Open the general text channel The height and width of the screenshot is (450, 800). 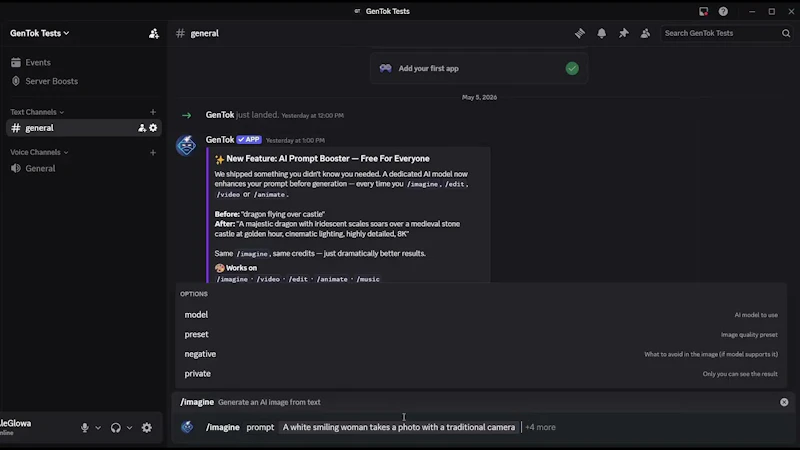(x=84, y=128)
